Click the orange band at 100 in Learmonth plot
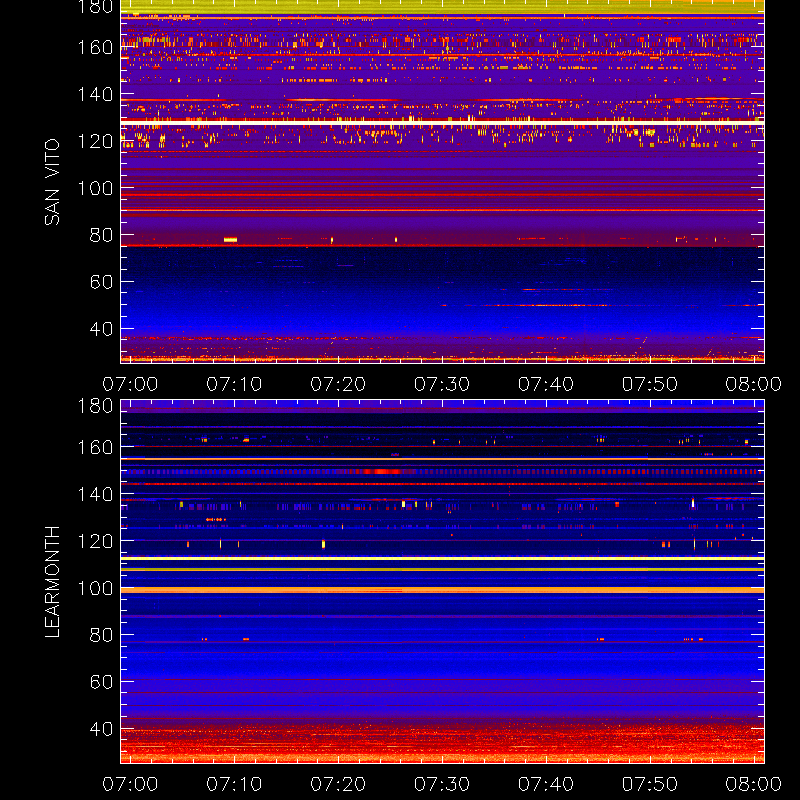Viewport: 800px width, 800px height. pyautogui.click(x=442, y=590)
